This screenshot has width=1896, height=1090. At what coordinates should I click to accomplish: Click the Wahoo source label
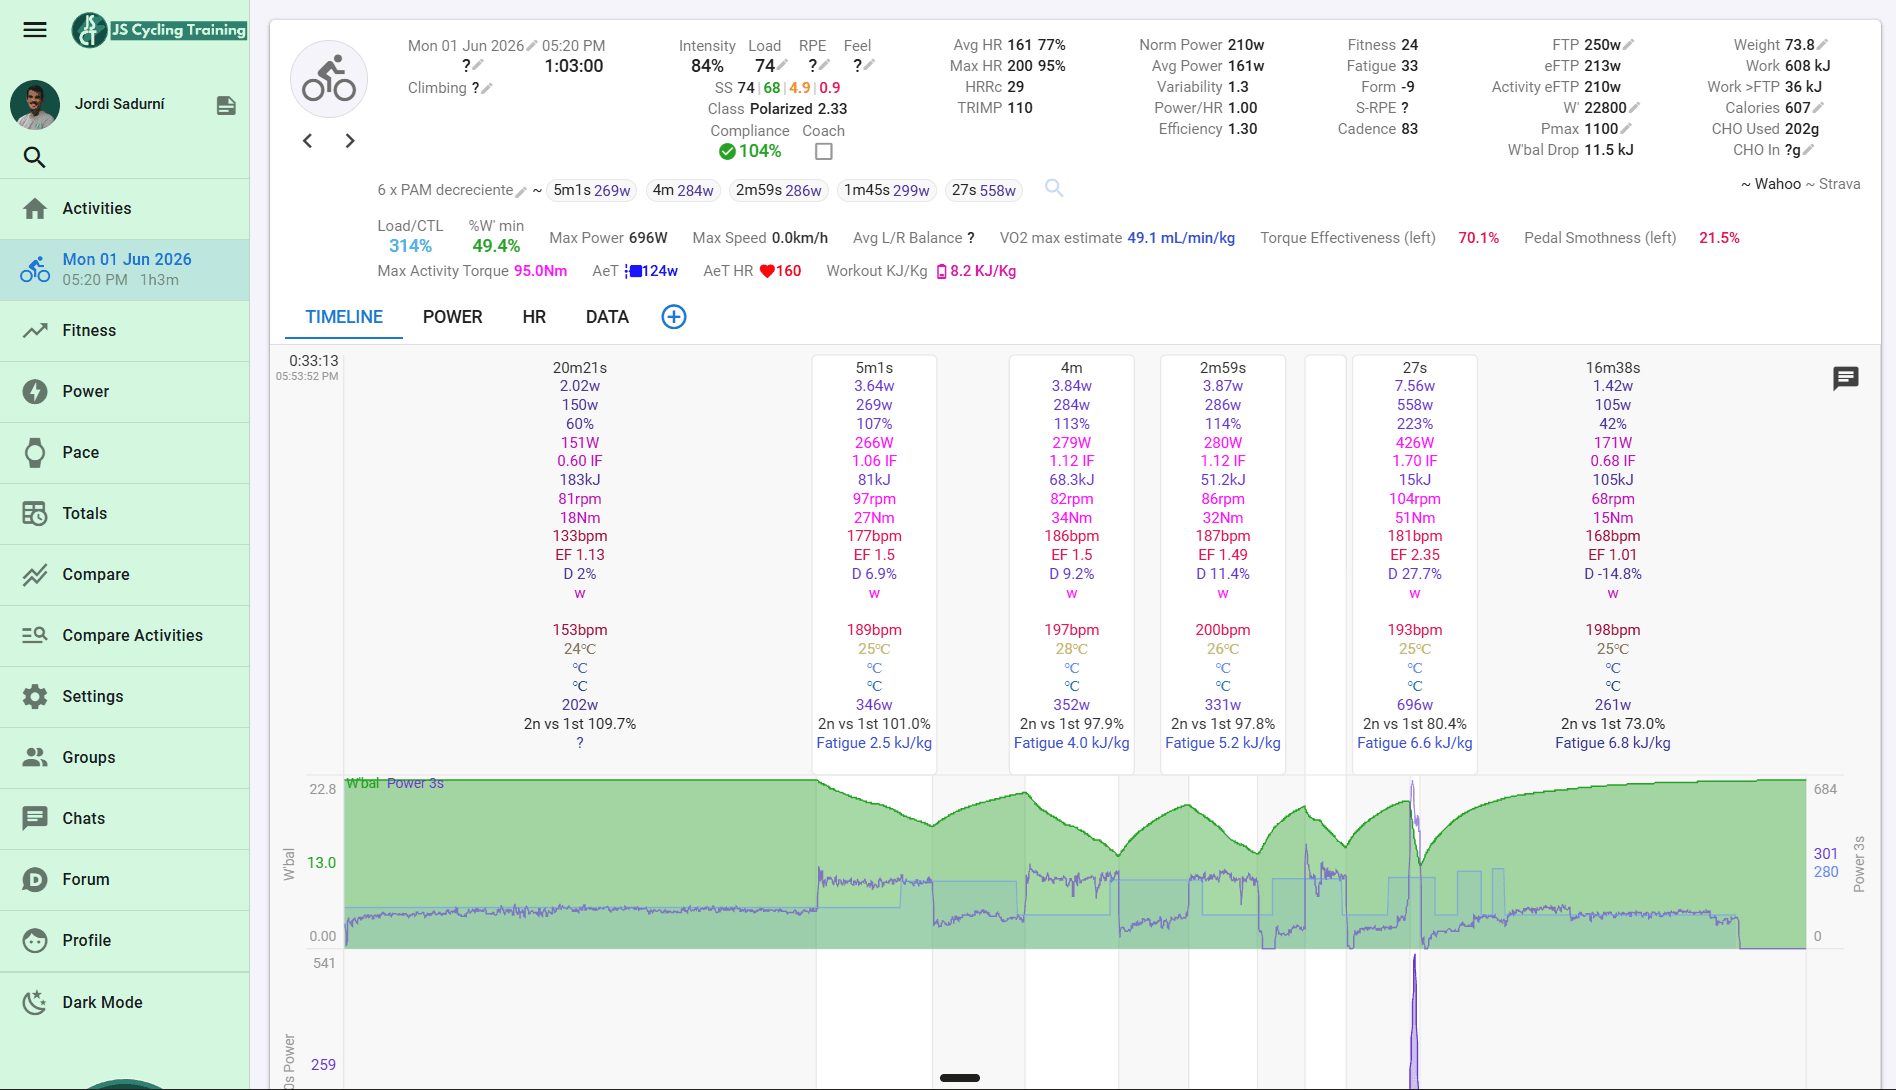click(1777, 184)
